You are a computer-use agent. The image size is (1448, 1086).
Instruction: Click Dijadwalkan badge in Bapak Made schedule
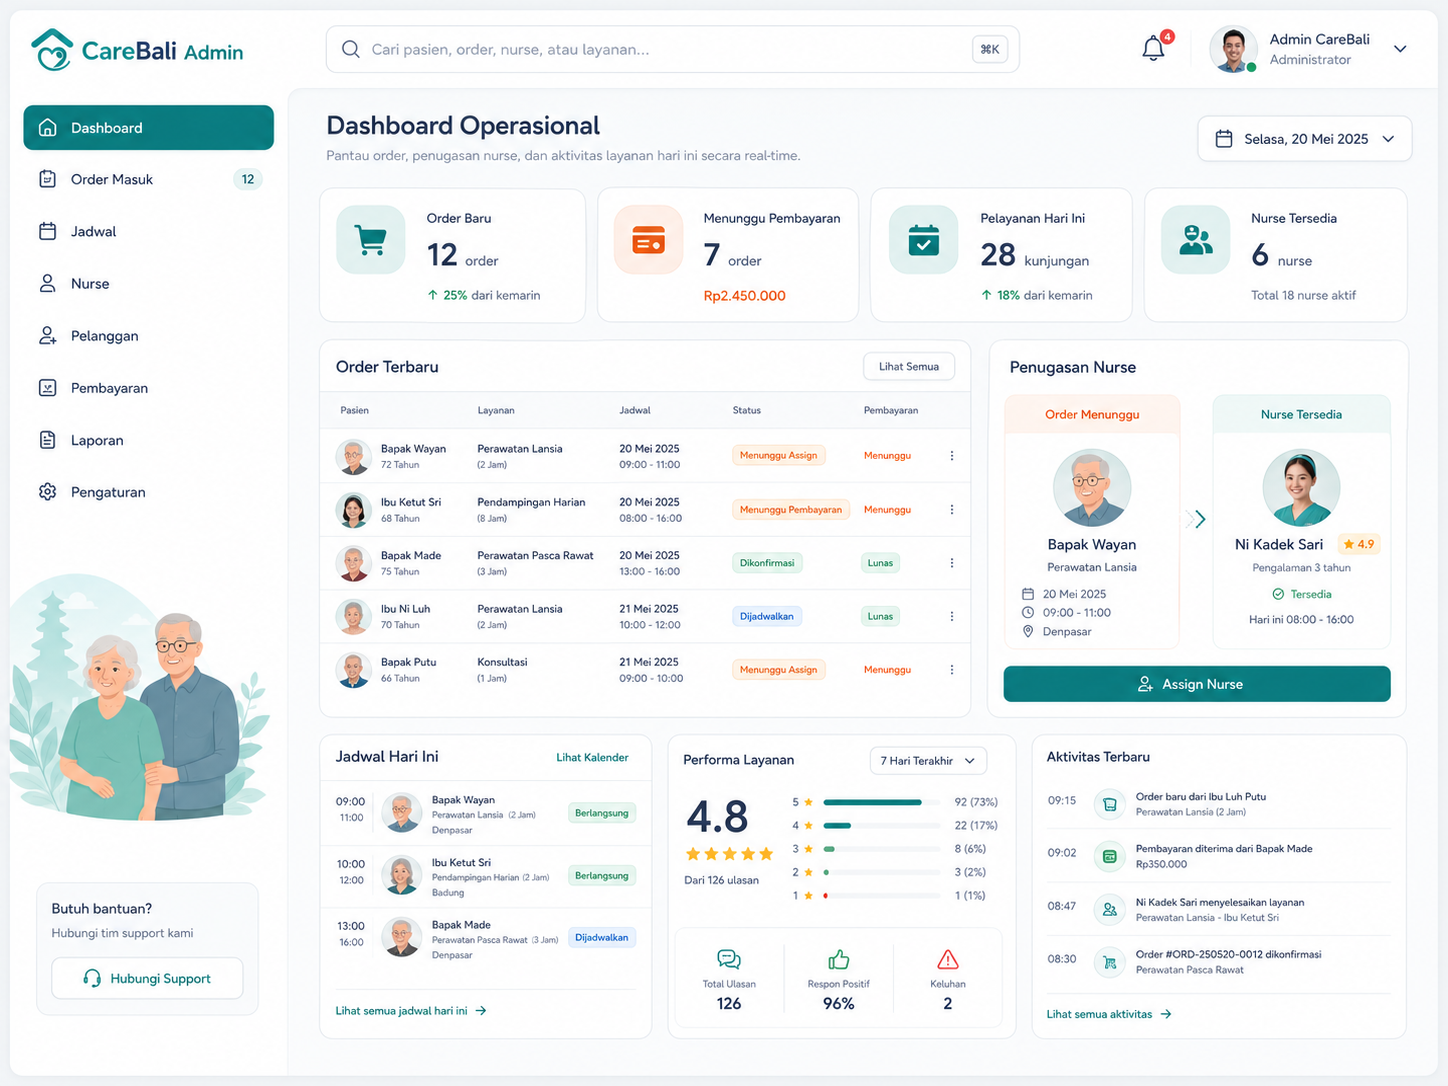602,938
